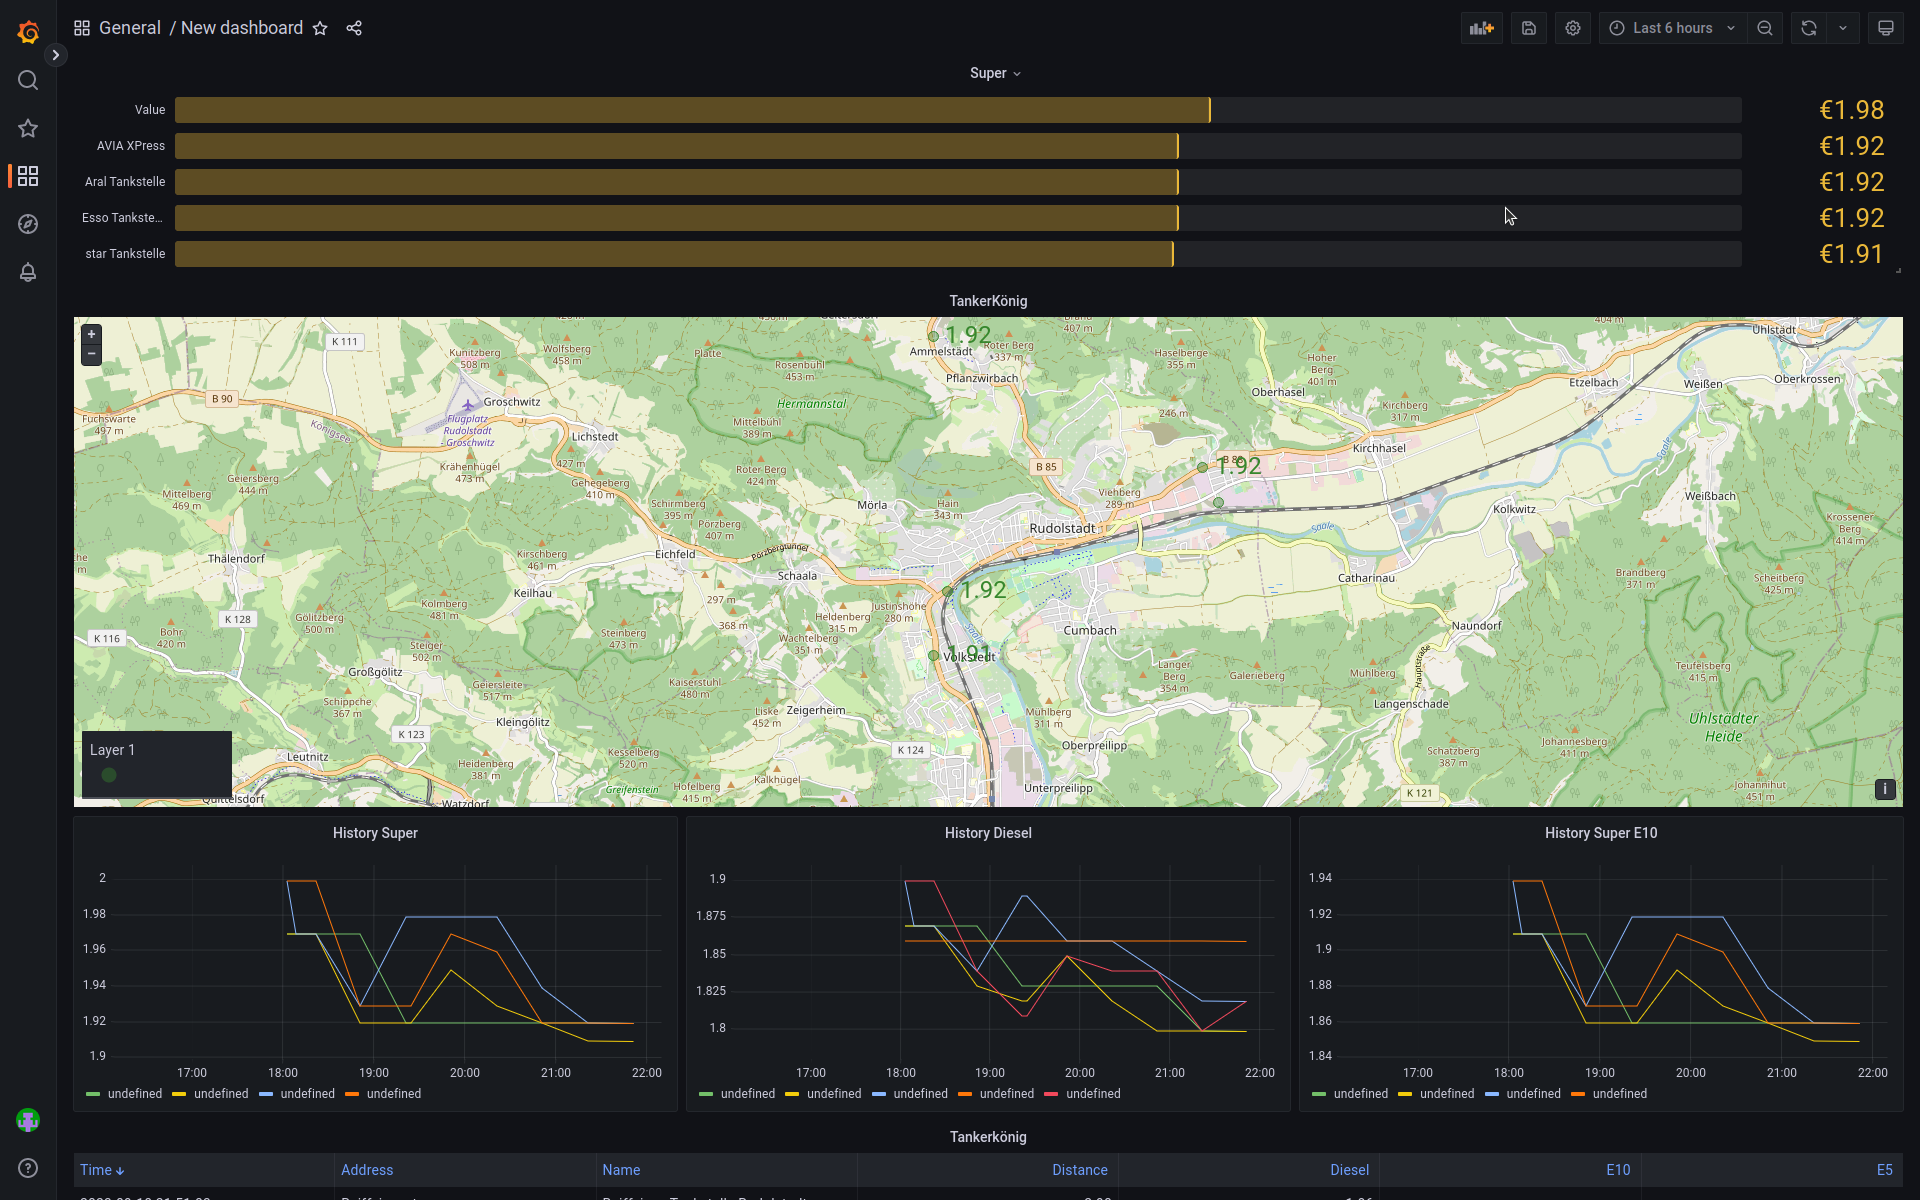Zoom in on the map
The width and height of the screenshot is (1920, 1200).
click(x=91, y=335)
